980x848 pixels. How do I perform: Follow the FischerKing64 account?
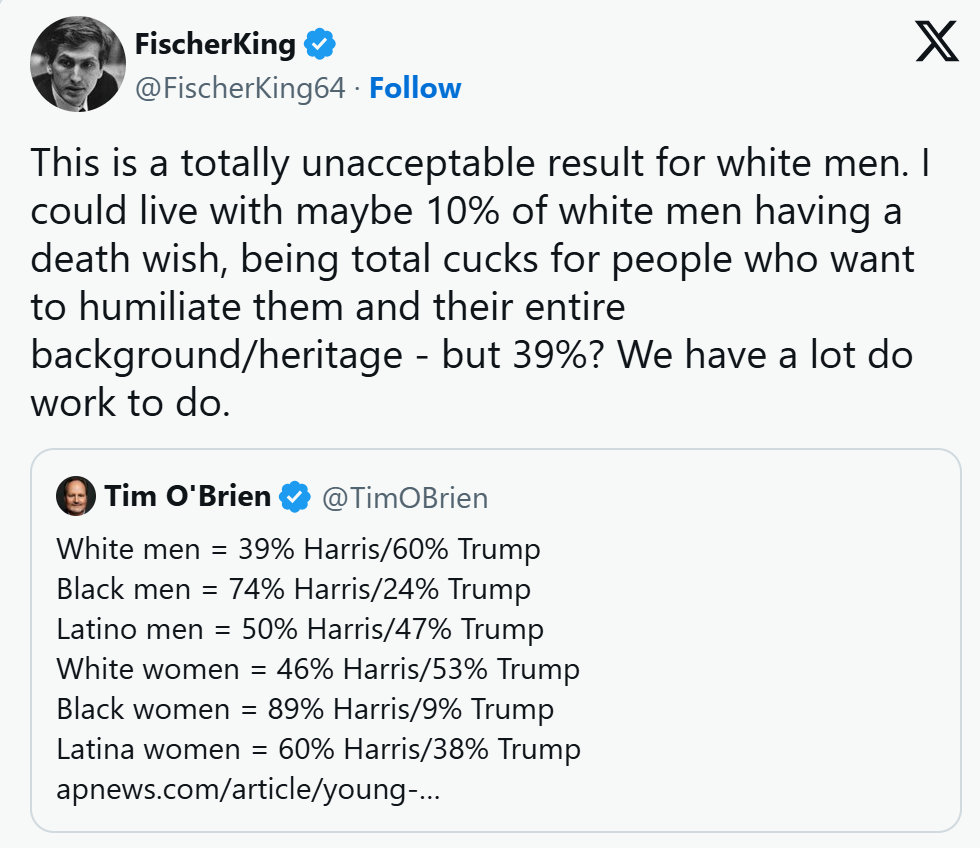[x=415, y=88]
